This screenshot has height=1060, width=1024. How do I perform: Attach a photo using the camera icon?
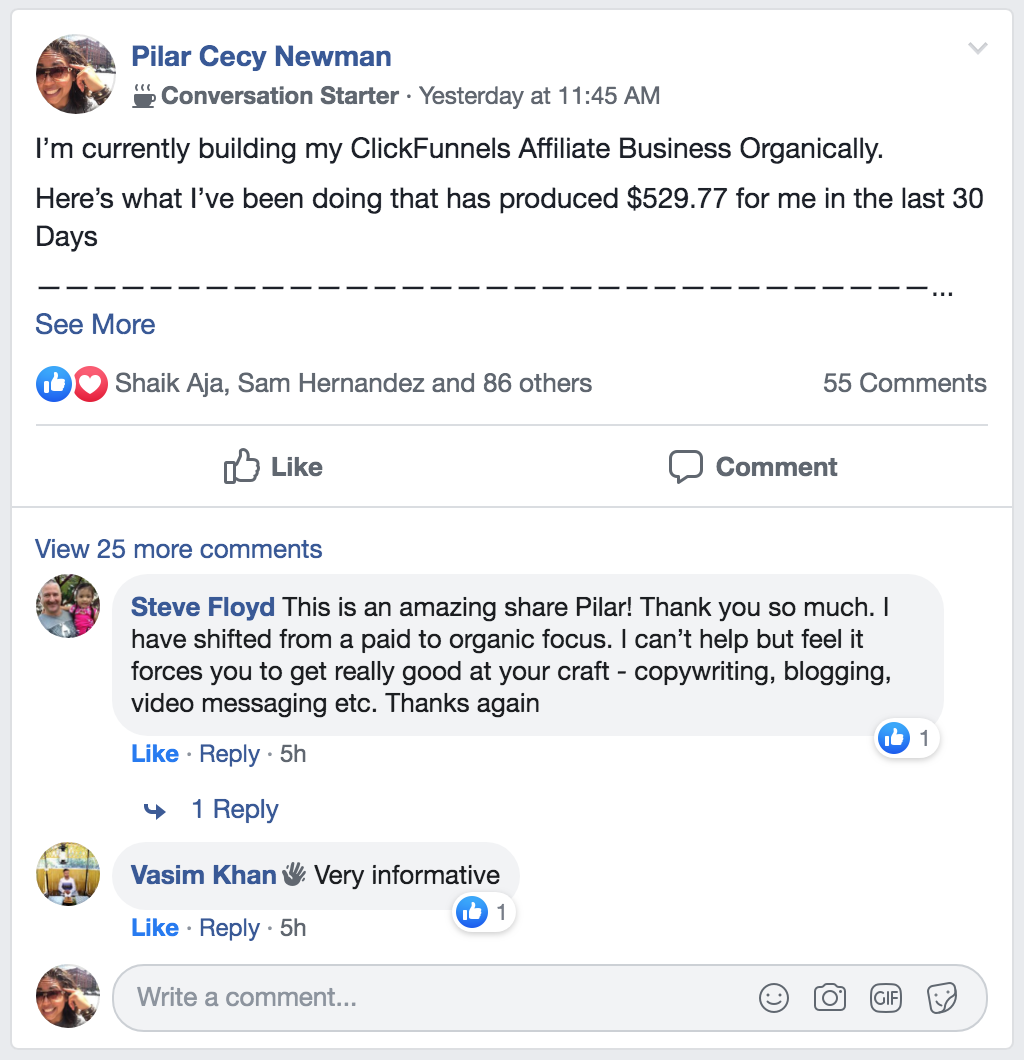[829, 997]
